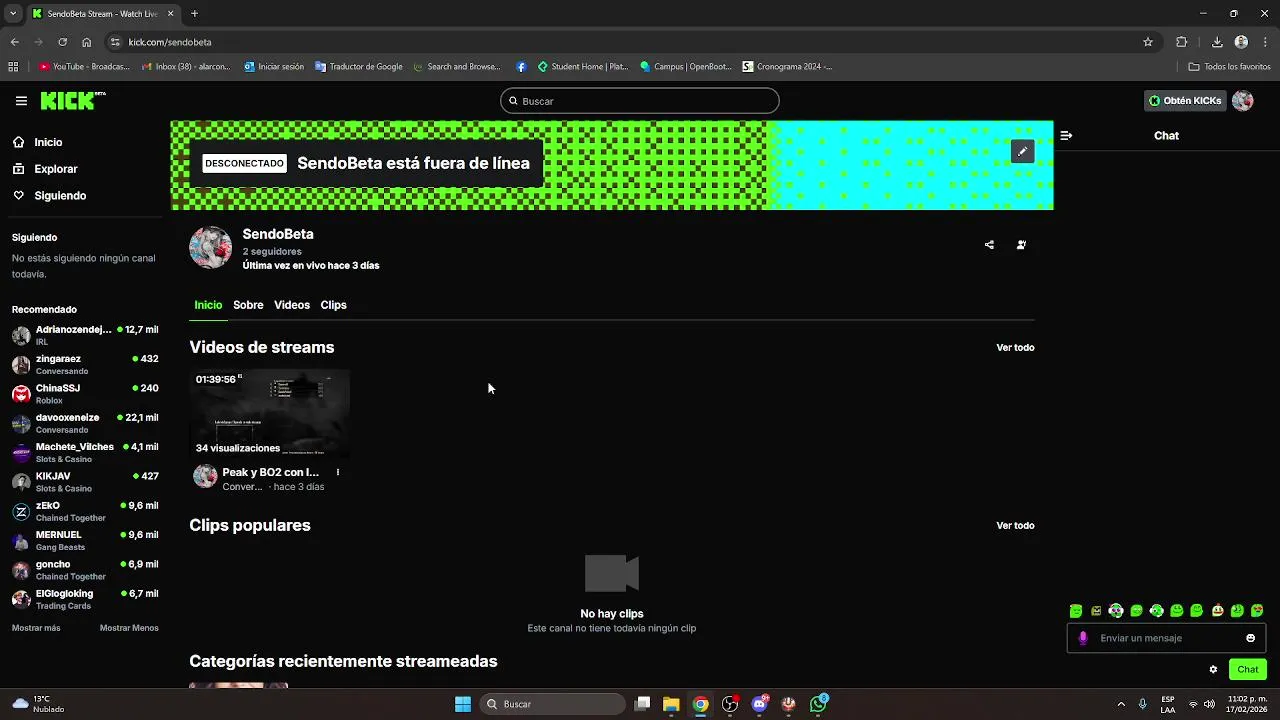The height and width of the screenshot is (720, 1280).
Task: Select the first green emote in chat row
Action: (x=1076, y=610)
